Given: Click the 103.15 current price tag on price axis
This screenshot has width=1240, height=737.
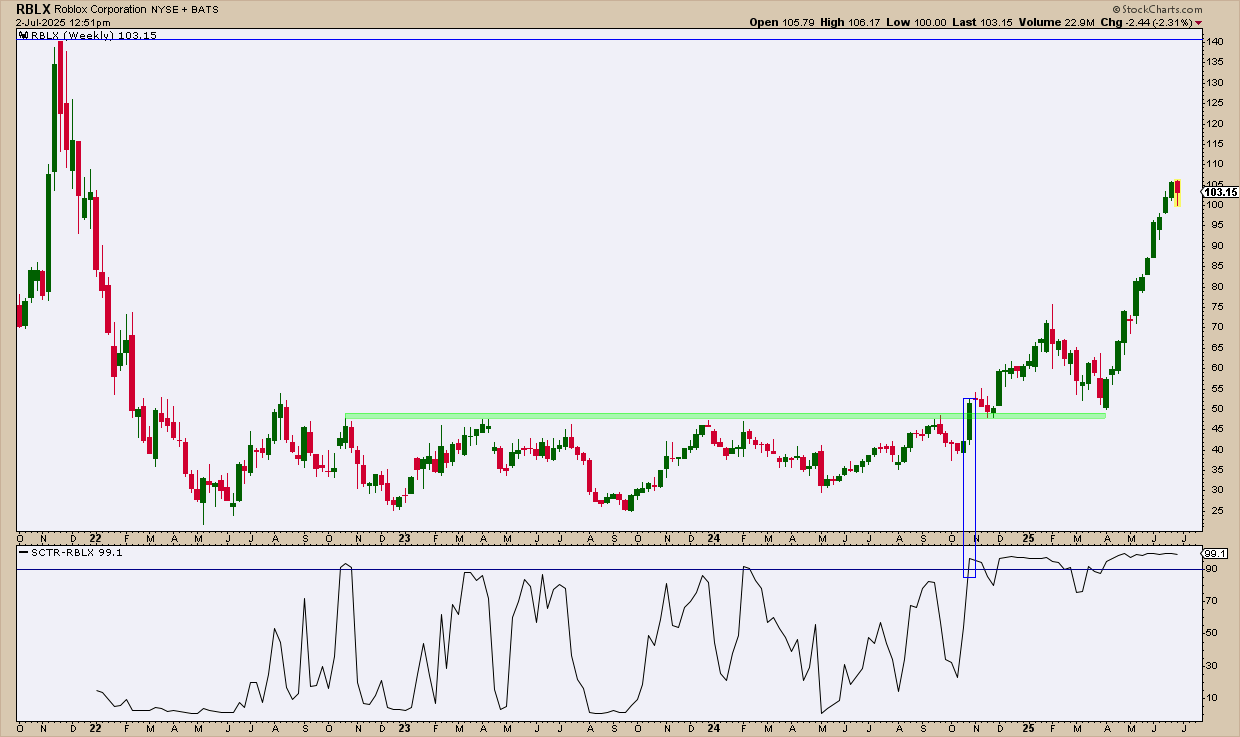Looking at the screenshot, I should click(x=1220, y=192).
